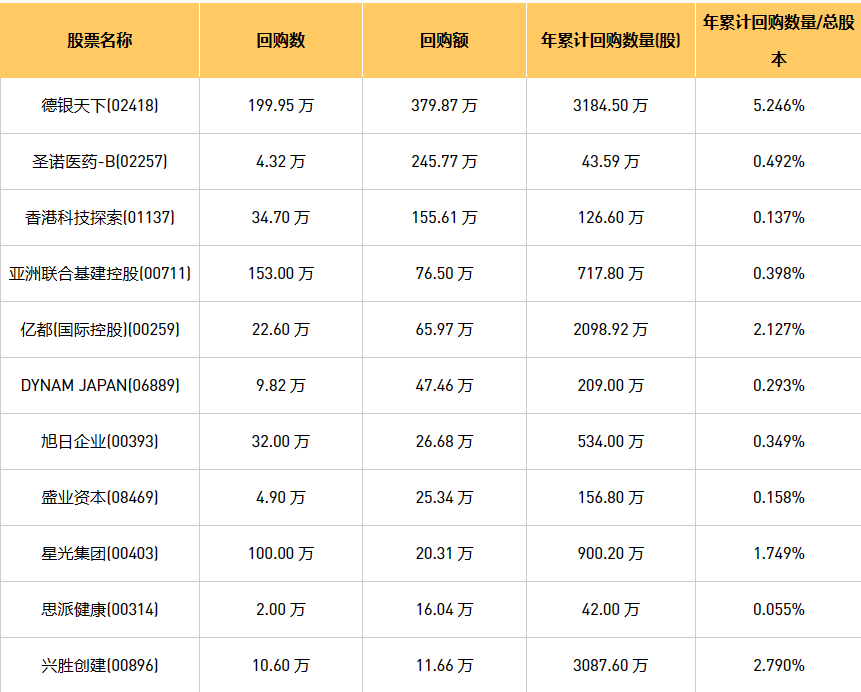The height and width of the screenshot is (692, 861).
Task: Click percentage value 1.749%
Action: tap(779, 554)
